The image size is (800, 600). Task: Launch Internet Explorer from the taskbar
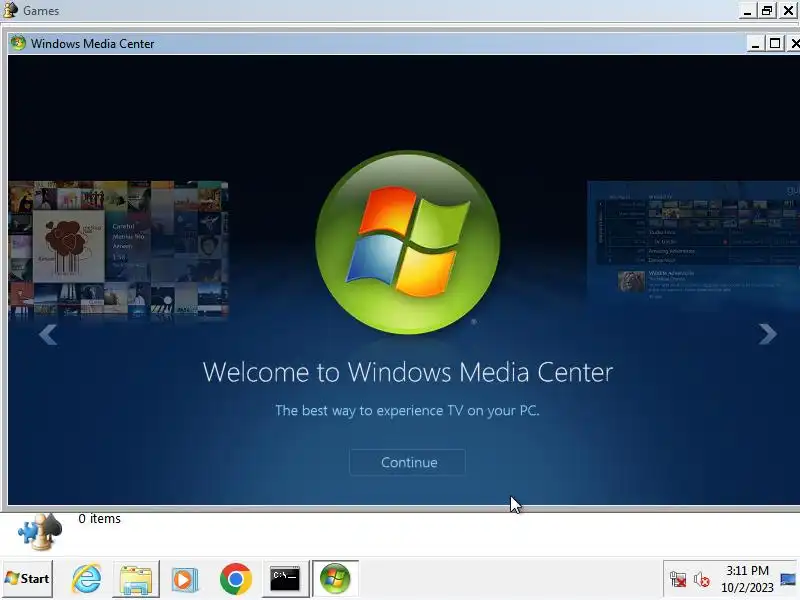point(86,579)
